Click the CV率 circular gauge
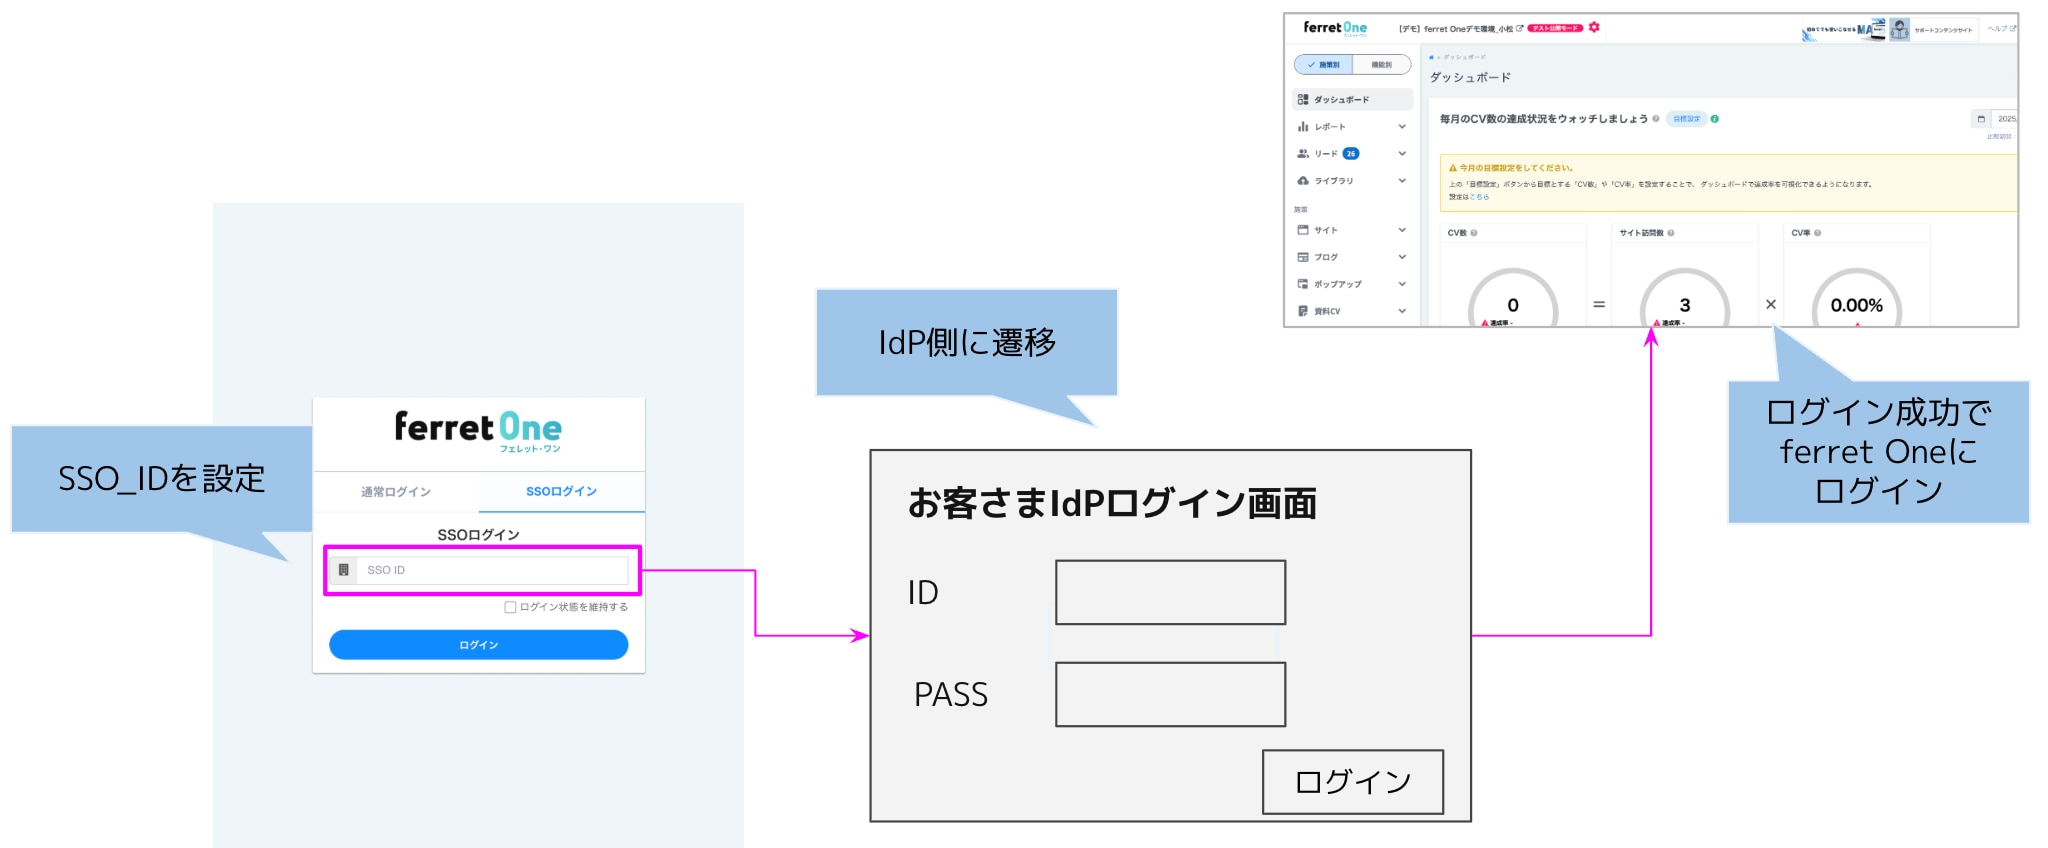The image size is (2048, 848). coord(1856,301)
